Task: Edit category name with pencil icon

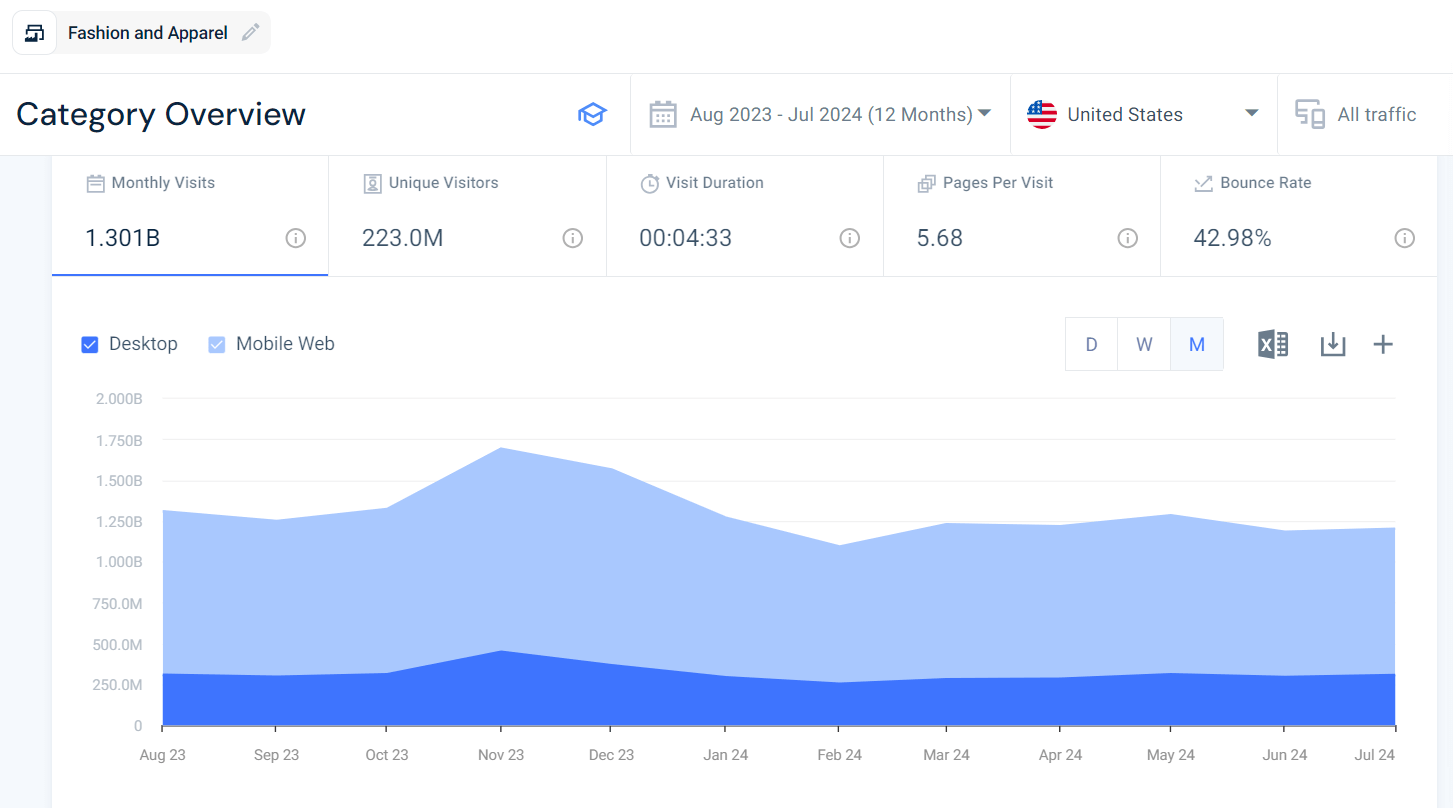Action: tap(250, 33)
